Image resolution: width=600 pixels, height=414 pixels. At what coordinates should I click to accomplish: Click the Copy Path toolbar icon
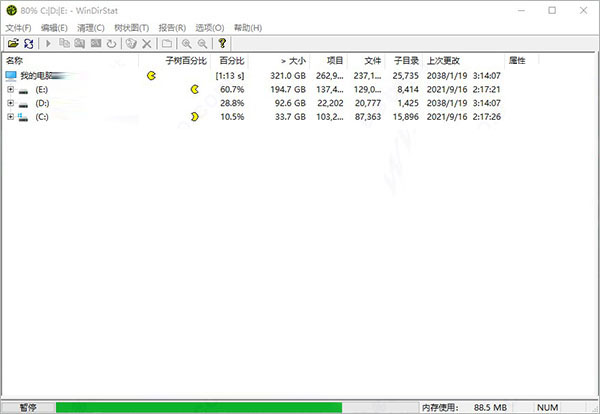point(64,43)
